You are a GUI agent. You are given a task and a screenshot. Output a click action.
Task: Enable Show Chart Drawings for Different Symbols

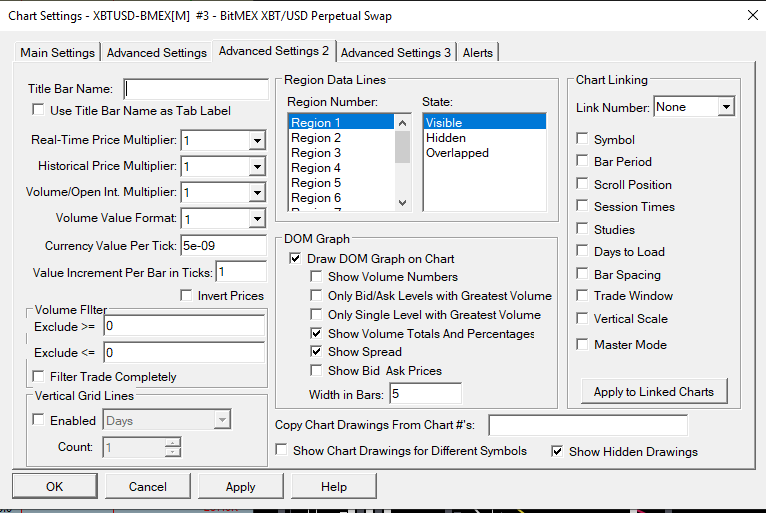[x=281, y=450]
